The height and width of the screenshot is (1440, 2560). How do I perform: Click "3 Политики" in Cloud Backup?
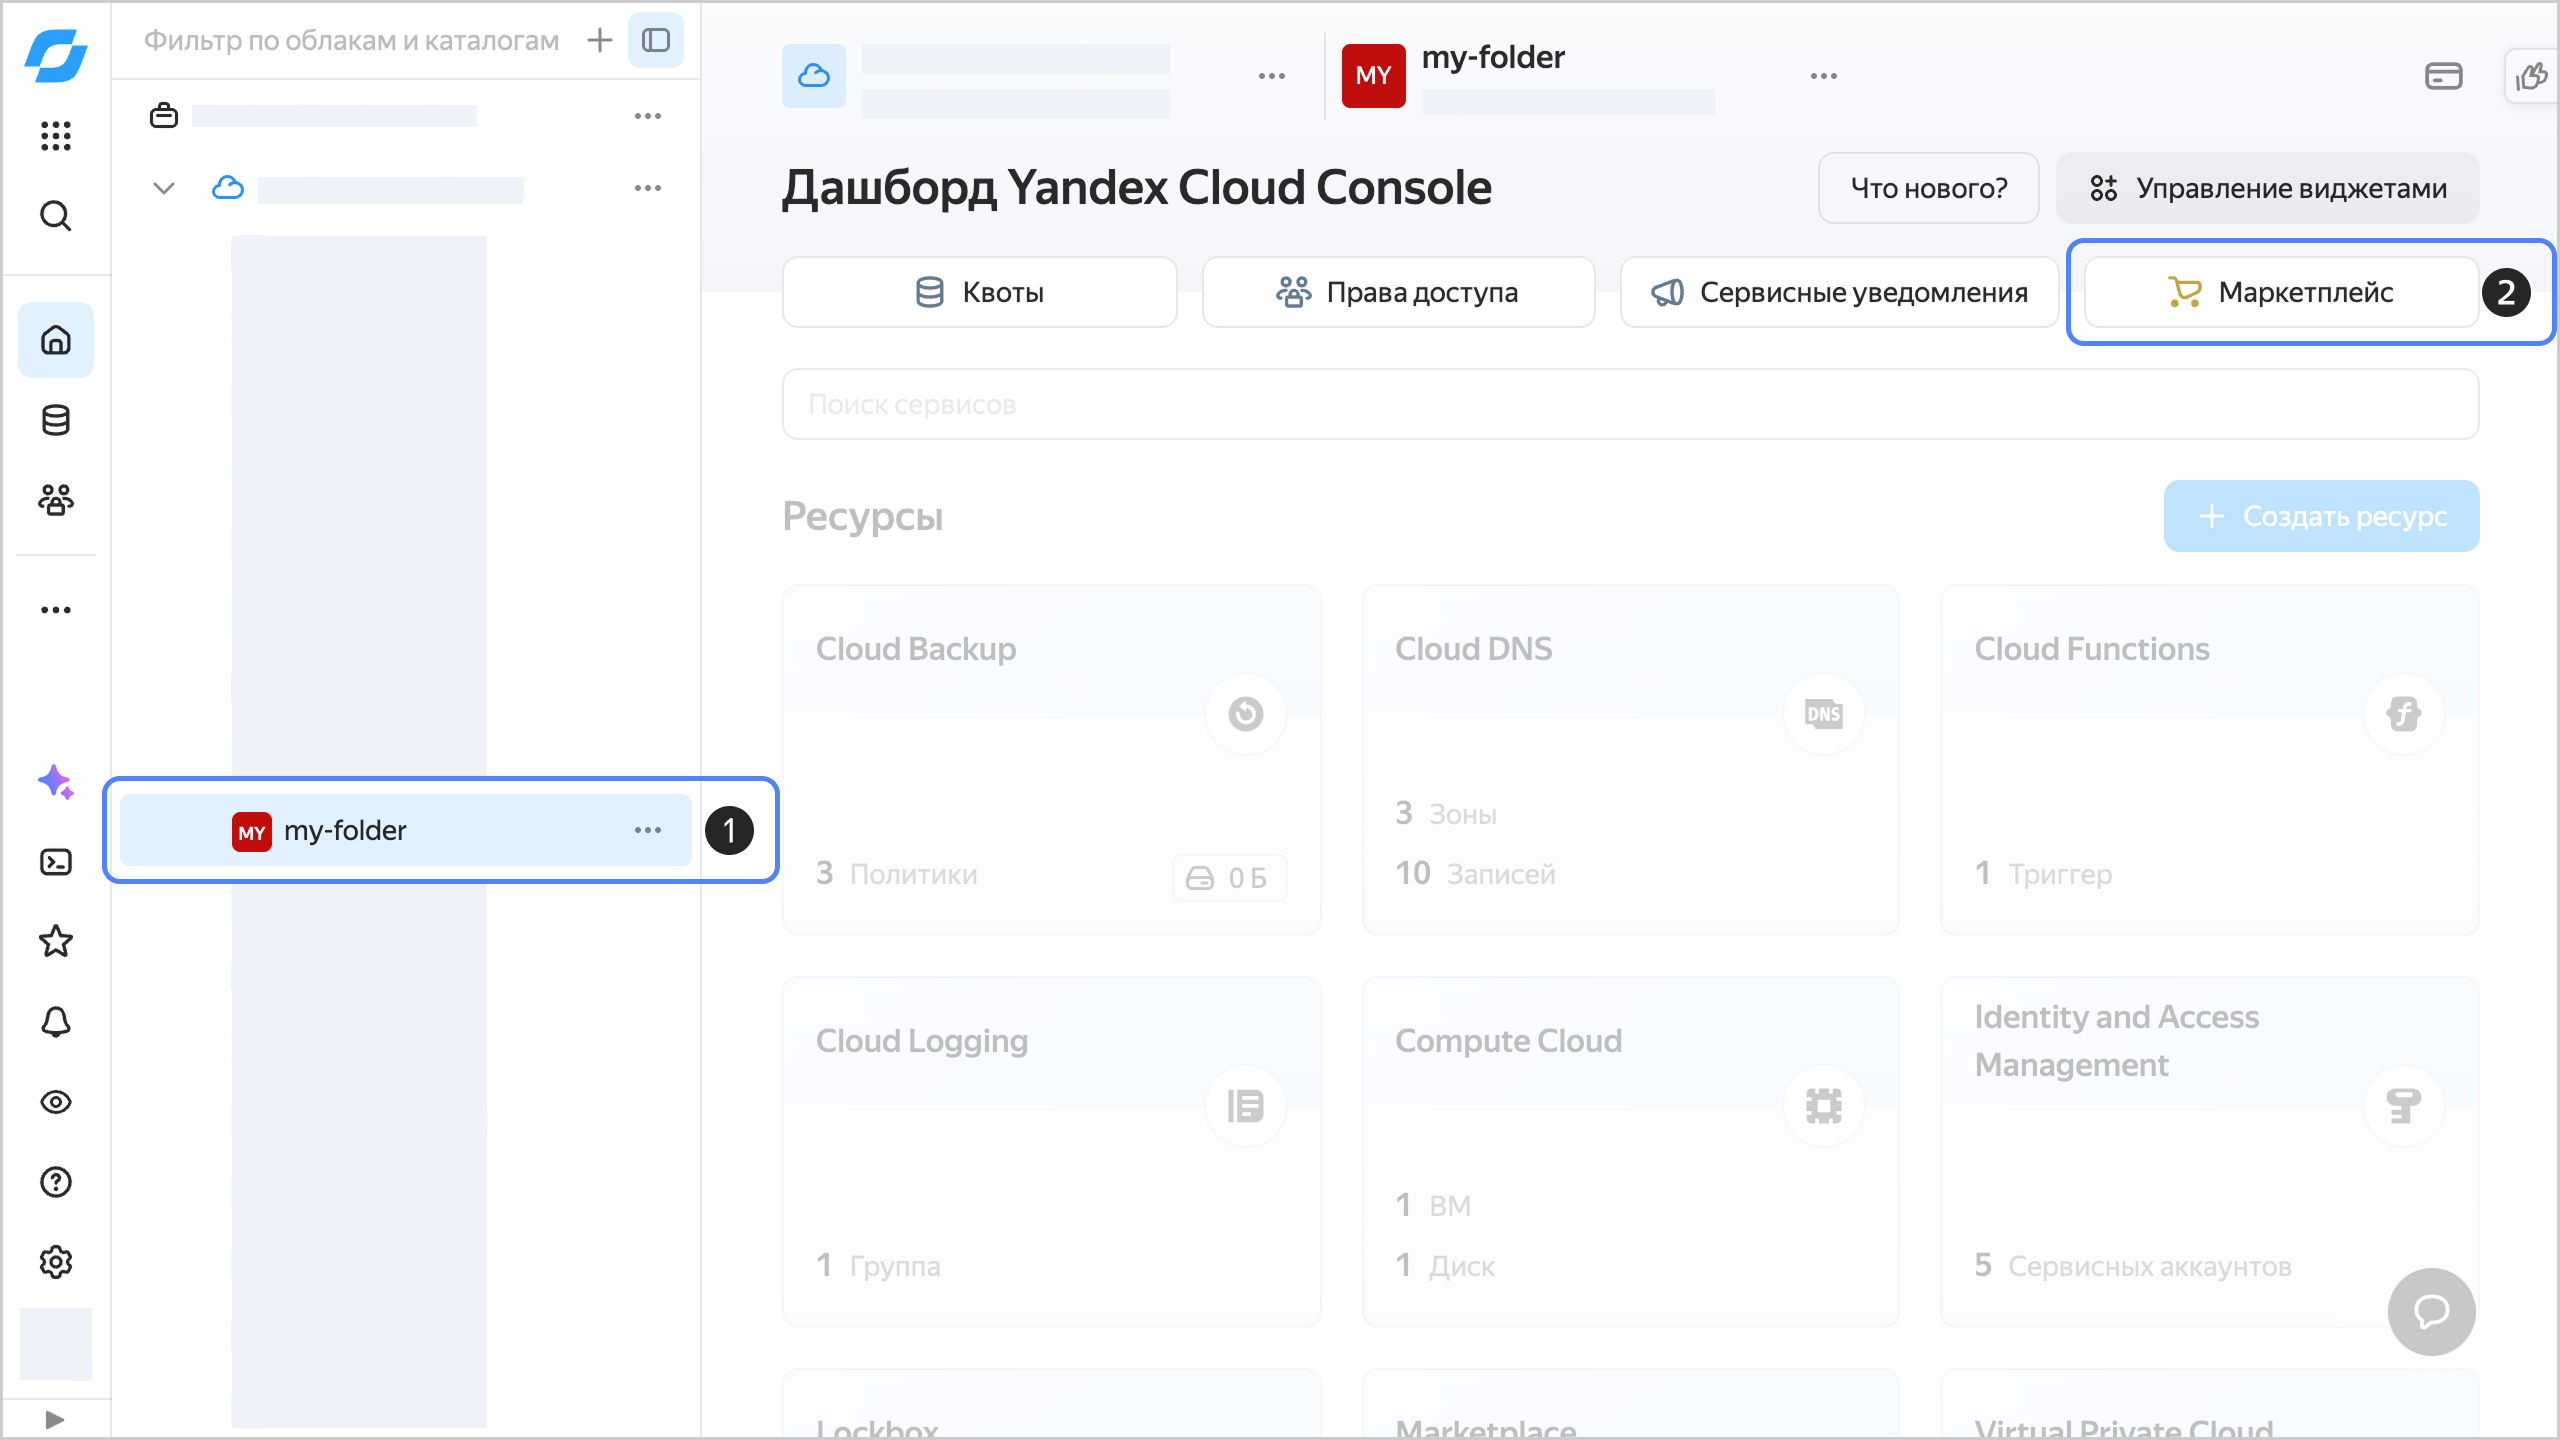coord(897,874)
